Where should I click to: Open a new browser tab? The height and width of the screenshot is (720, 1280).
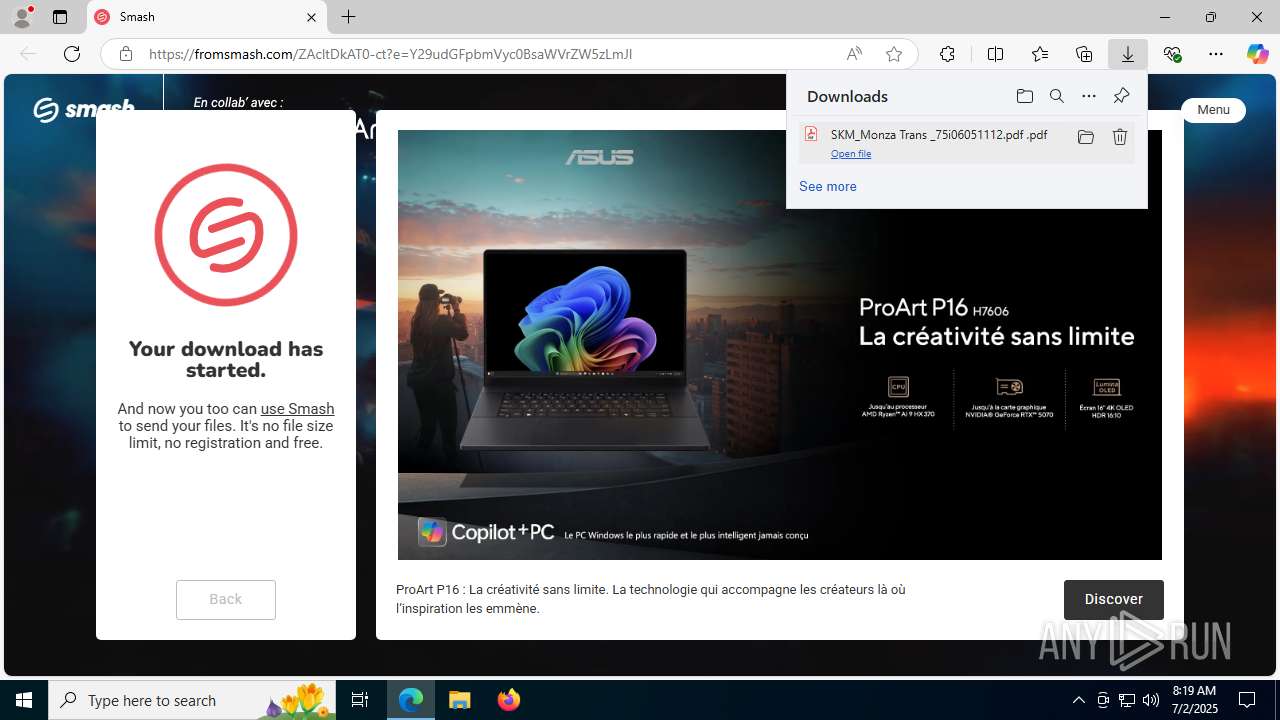(348, 17)
